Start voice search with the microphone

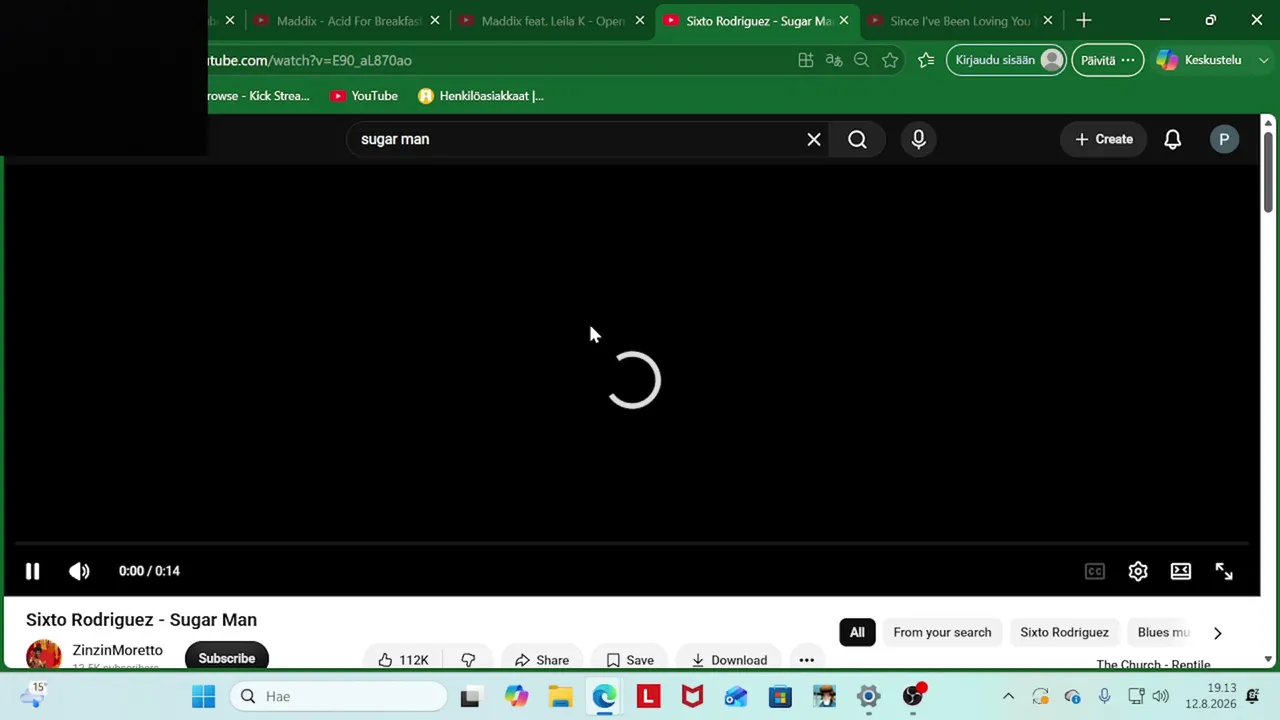pyautogui.click(x=918, y=139)
